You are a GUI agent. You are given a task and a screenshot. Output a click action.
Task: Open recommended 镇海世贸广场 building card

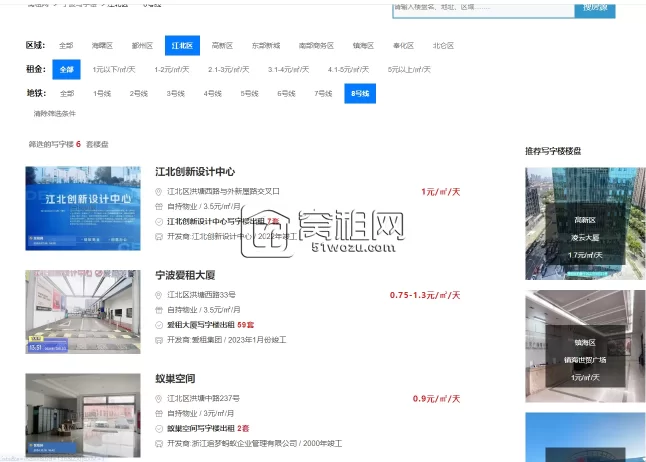[x=585, y=346]
